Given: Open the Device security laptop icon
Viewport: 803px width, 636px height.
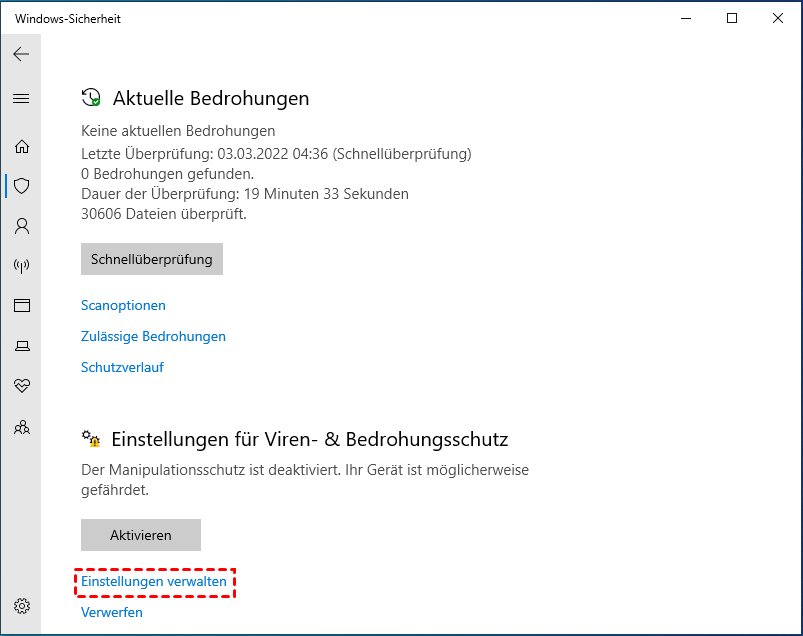Looking at the screenshot, I should tap(22, 346).
